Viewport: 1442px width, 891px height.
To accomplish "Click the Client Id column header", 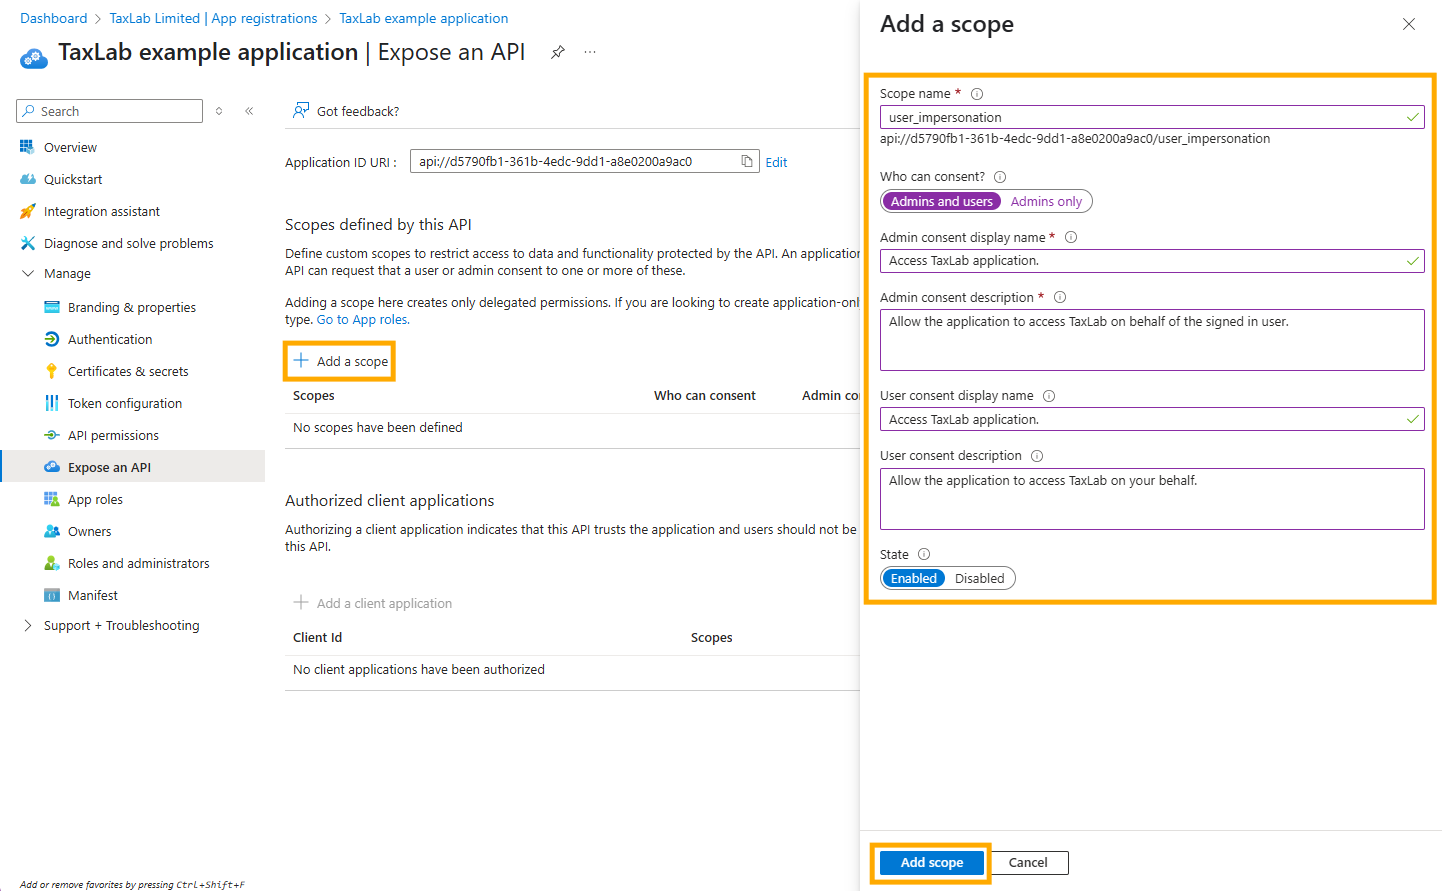I will (x=318, y=638).
